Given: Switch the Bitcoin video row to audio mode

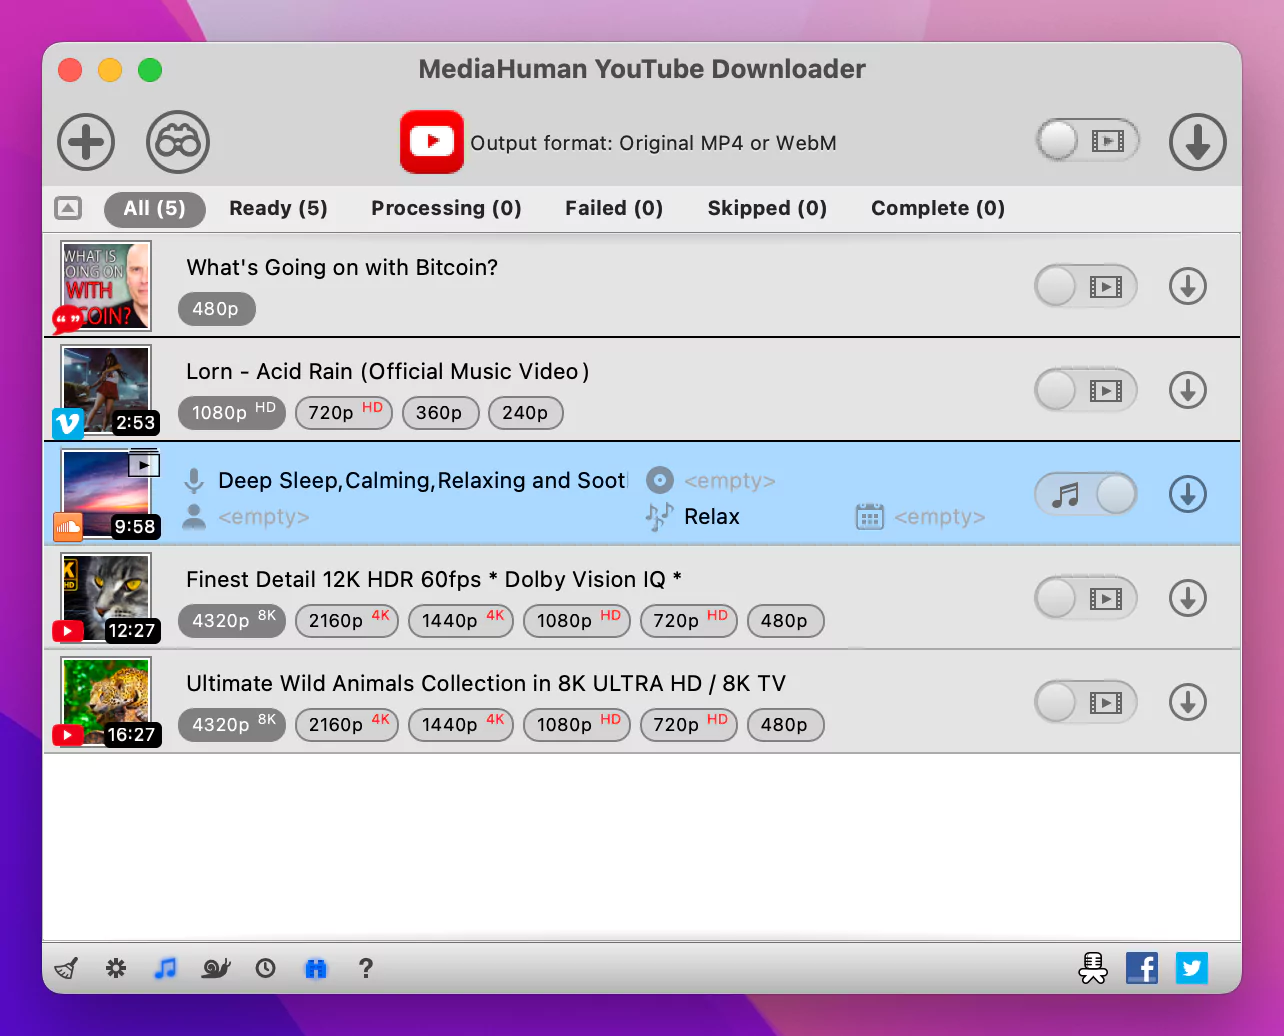Looking at the screenshot, I should click(x=1085, y=286).
